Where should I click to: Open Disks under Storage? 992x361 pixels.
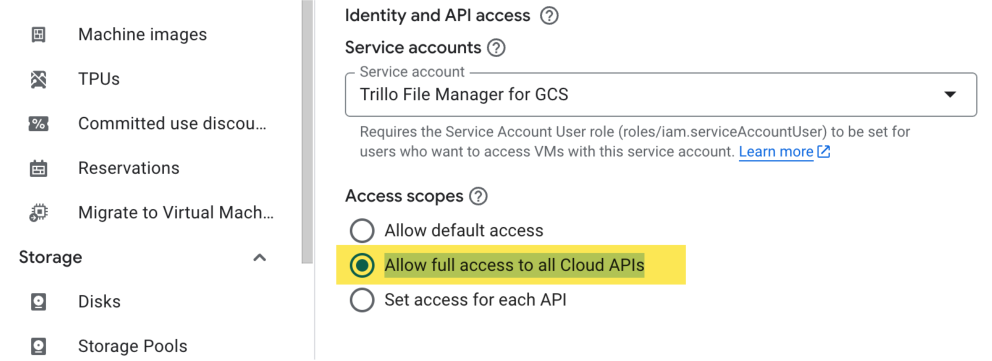coord(99,302)
